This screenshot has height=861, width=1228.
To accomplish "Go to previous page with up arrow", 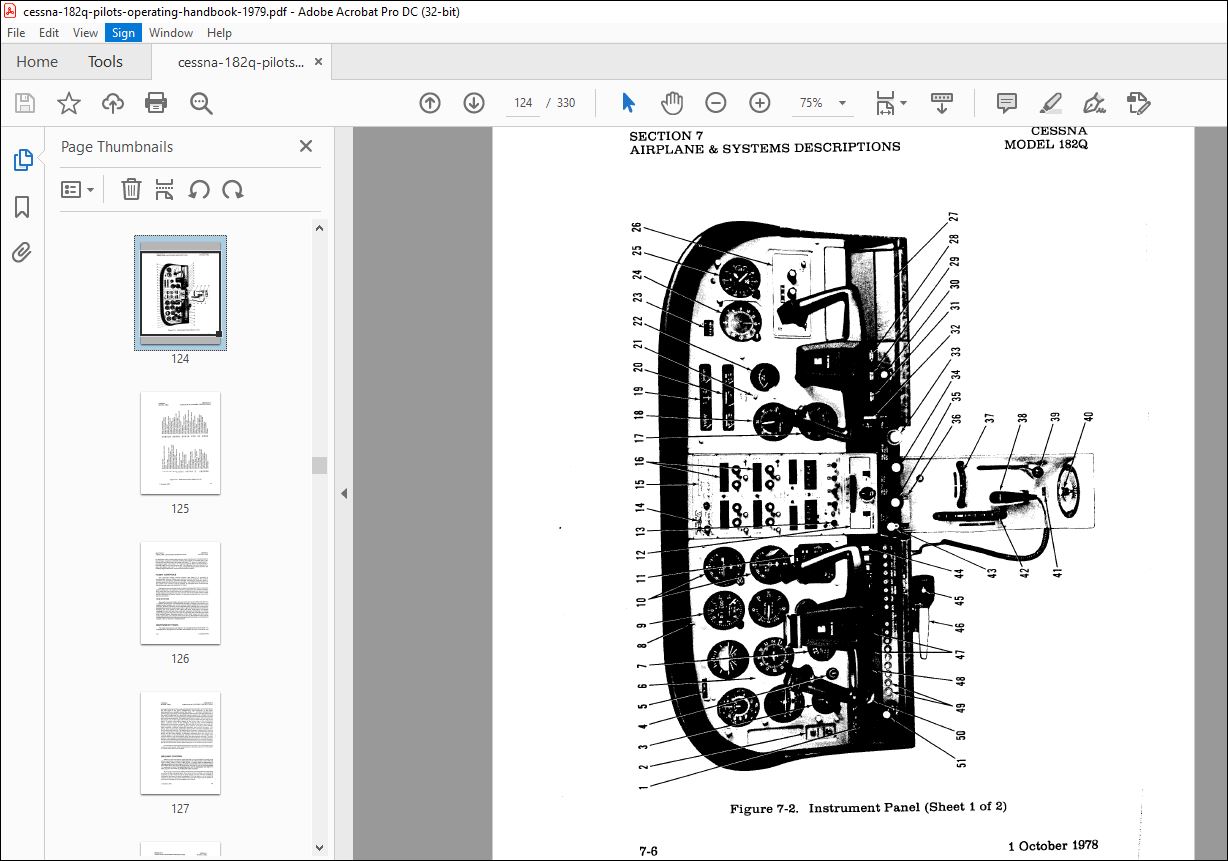I will pyautogui.click(x=430, y=103).
